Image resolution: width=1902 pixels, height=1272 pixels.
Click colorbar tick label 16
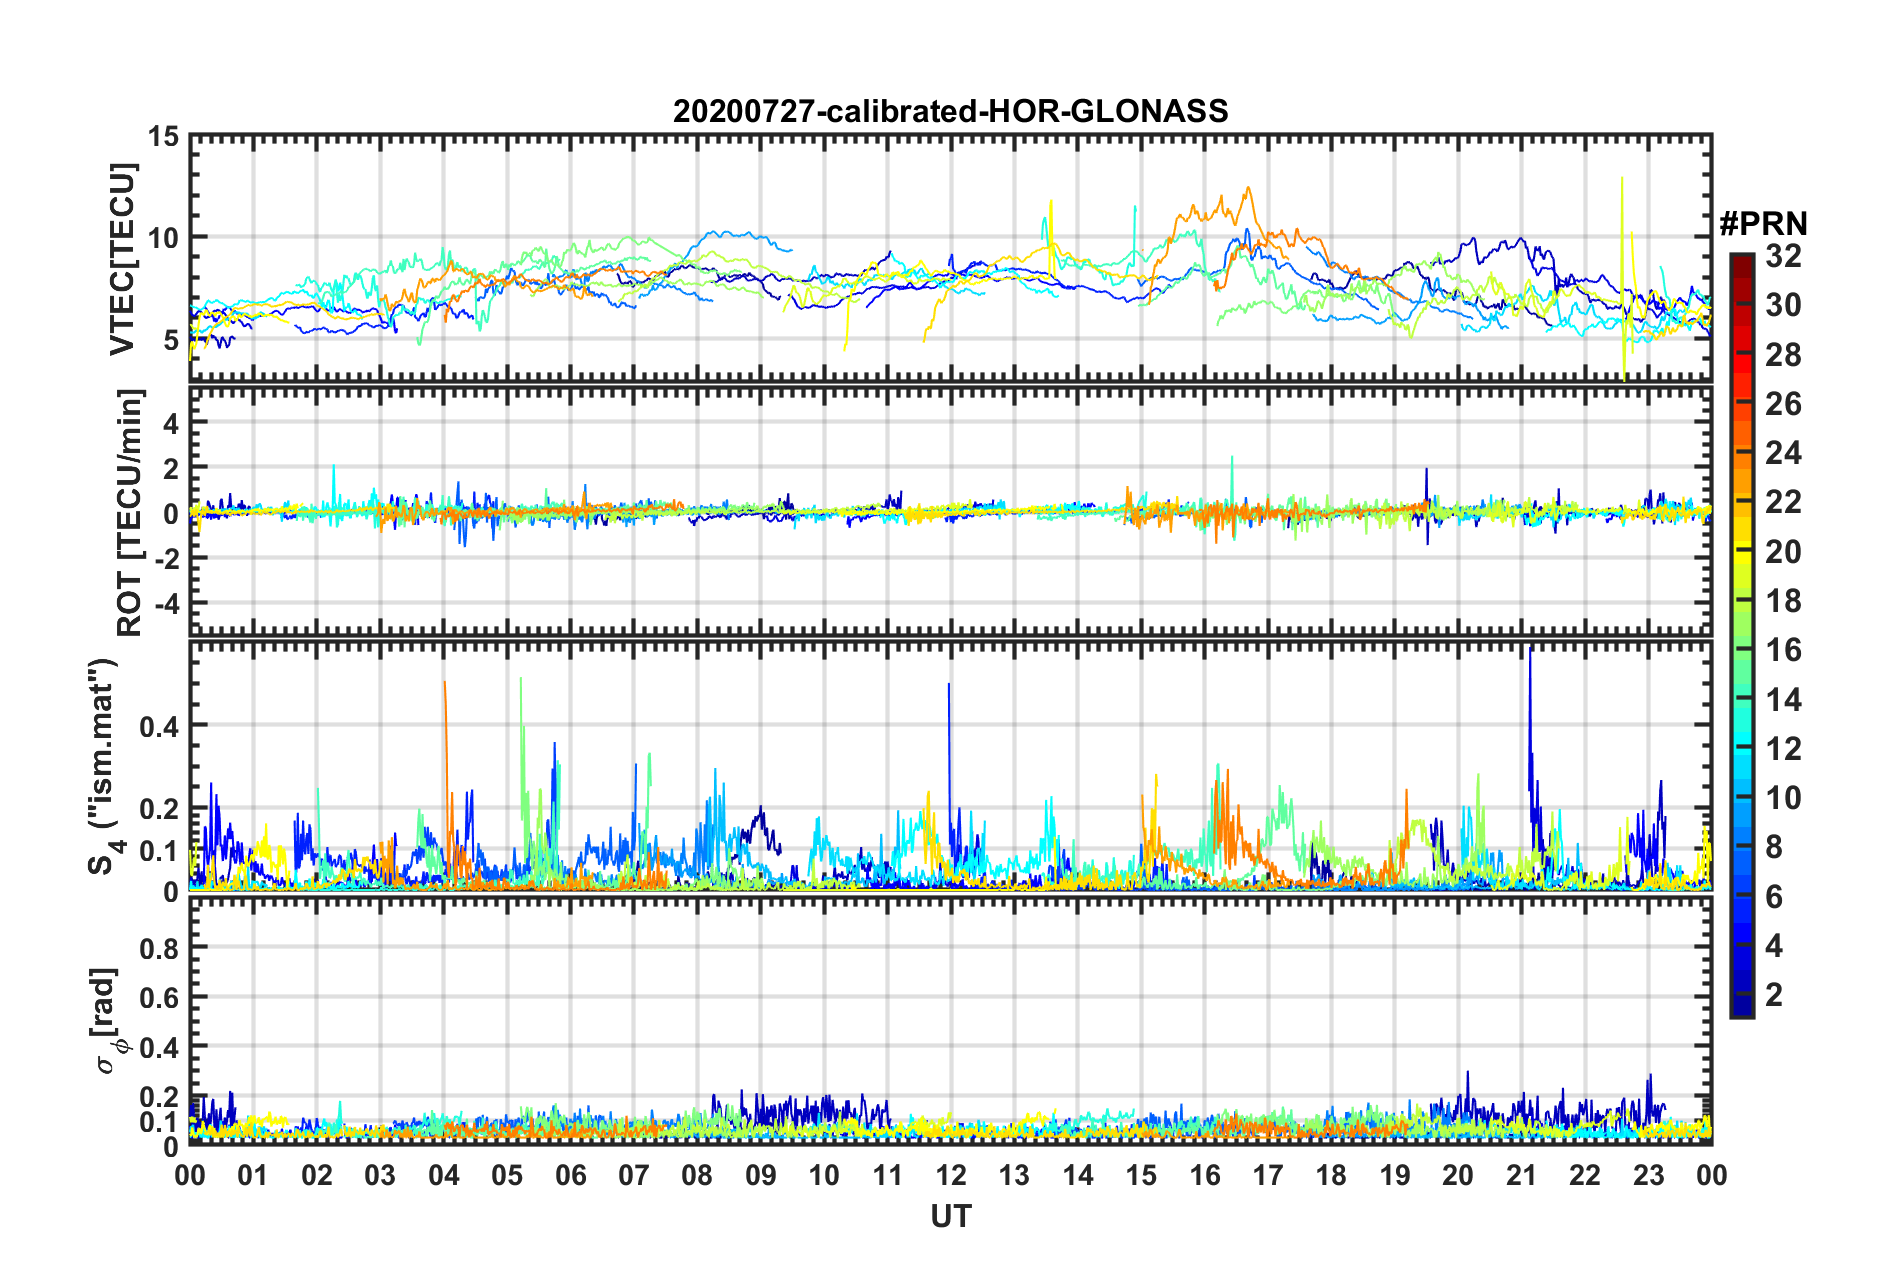1783,650
